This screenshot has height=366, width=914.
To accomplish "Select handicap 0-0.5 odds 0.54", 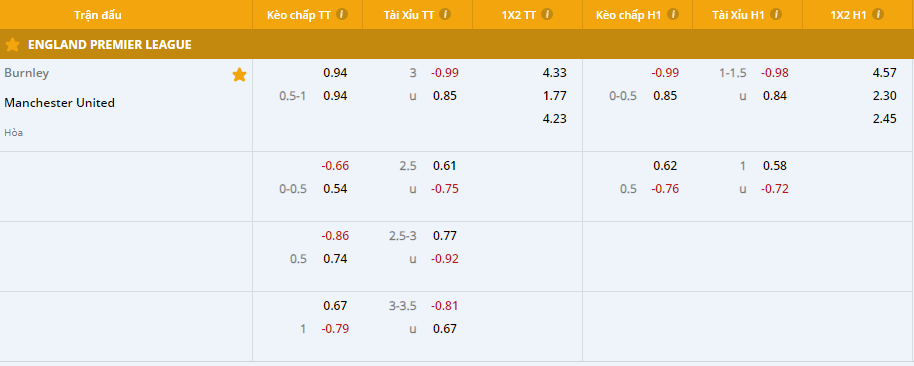I will (x=335, y=189).
